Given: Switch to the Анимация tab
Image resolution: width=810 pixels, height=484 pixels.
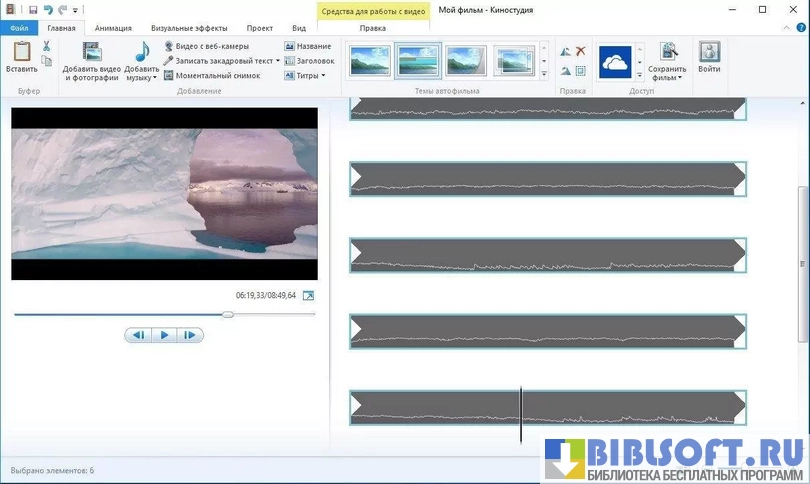Looking at the screenshot, I should point(112,29).
